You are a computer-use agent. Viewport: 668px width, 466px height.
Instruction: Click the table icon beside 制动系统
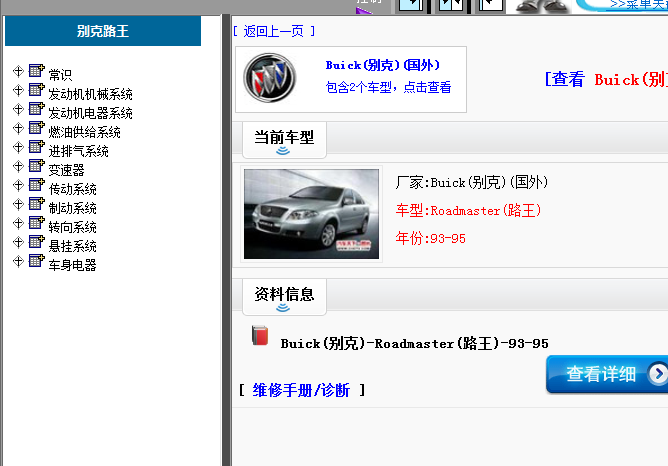pyautogui.click(x=37, y=204)
